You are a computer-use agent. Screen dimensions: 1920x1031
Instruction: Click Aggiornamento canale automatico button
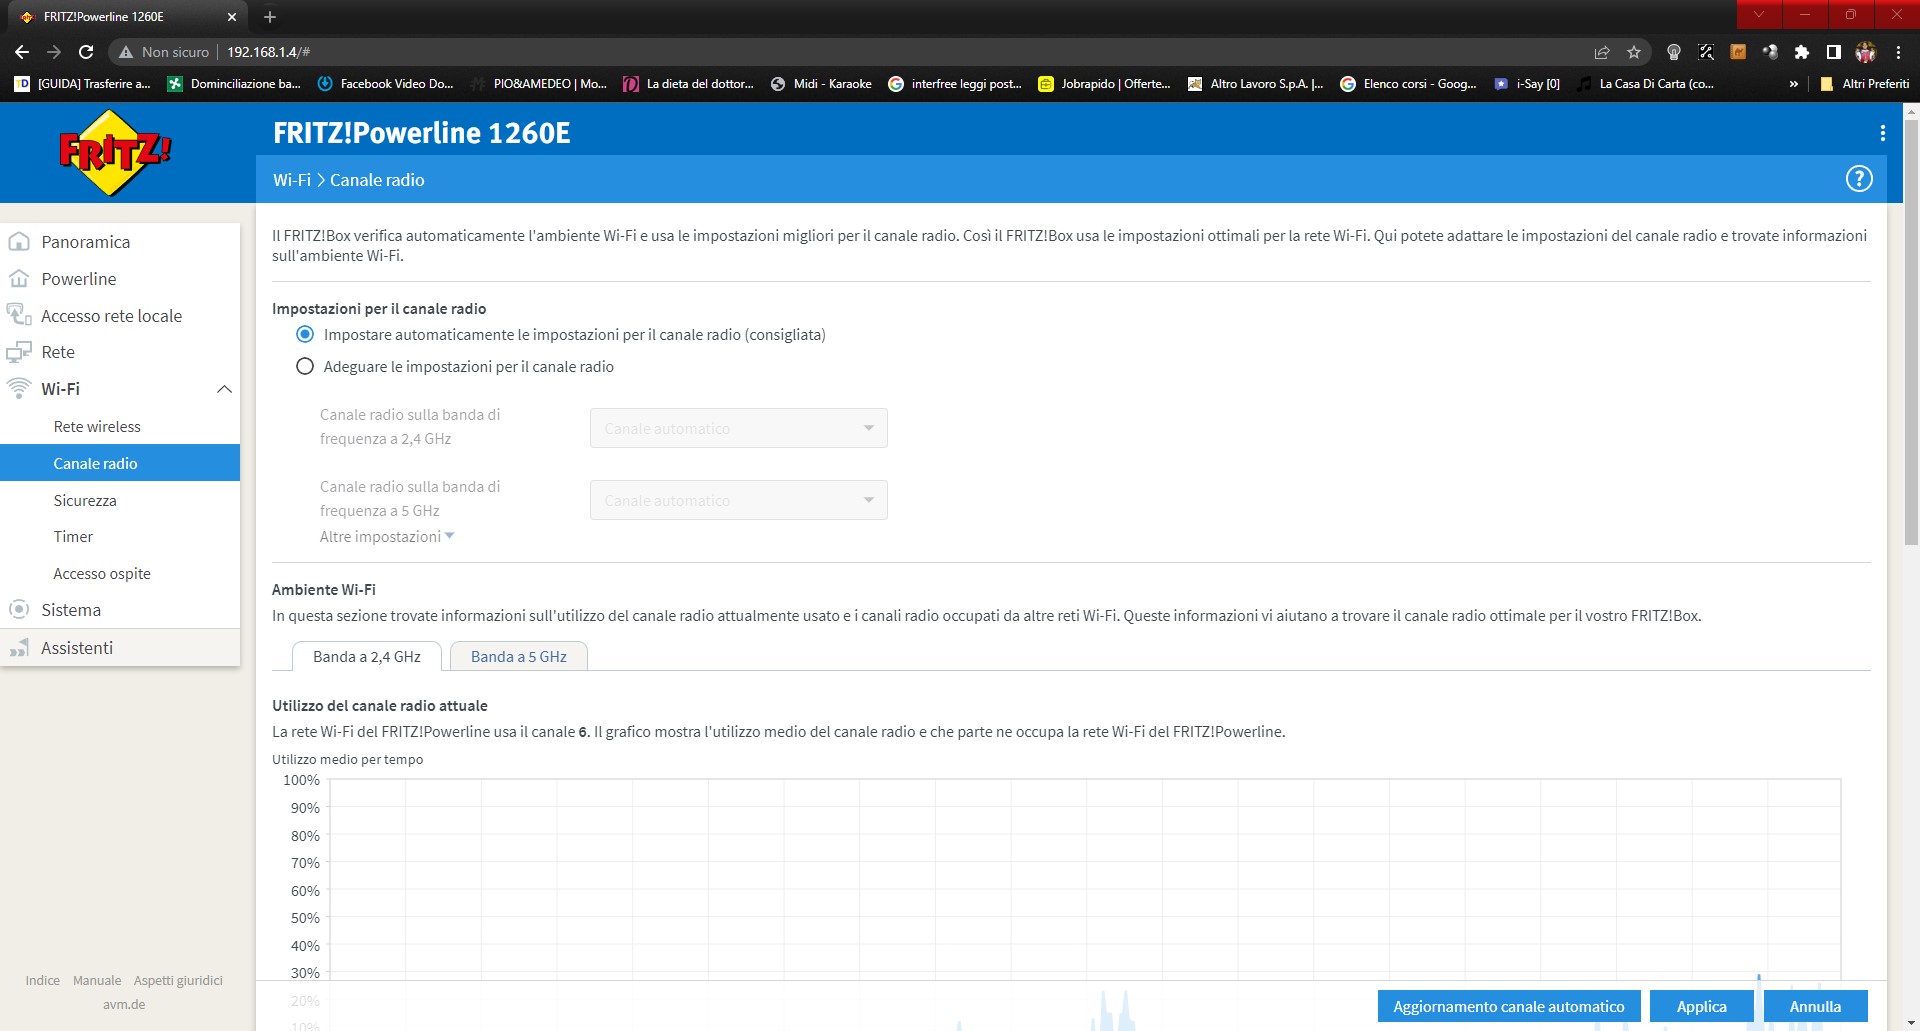click(1508, 1006)
